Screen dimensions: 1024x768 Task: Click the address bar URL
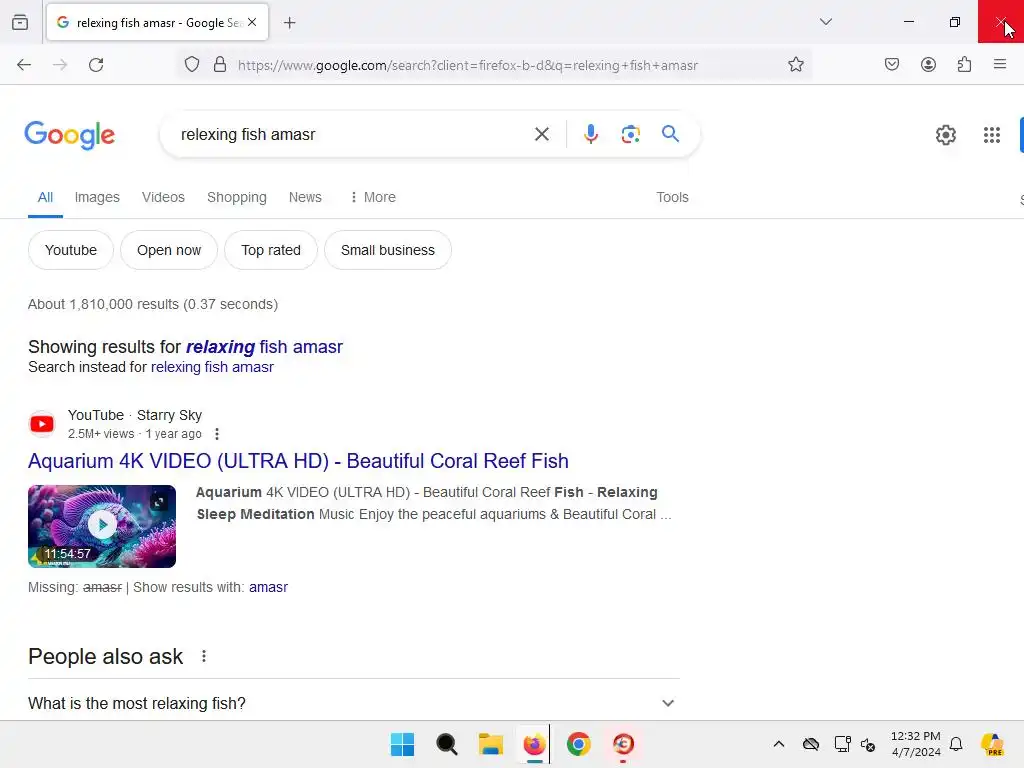coord(468,65)
